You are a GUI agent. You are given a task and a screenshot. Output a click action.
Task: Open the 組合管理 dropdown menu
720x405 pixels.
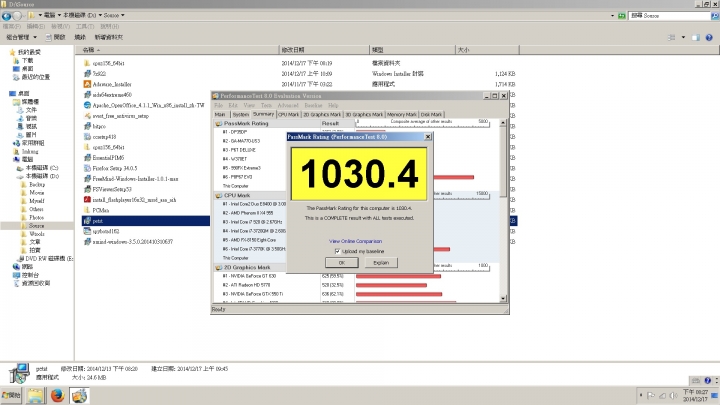coord(22,37)
